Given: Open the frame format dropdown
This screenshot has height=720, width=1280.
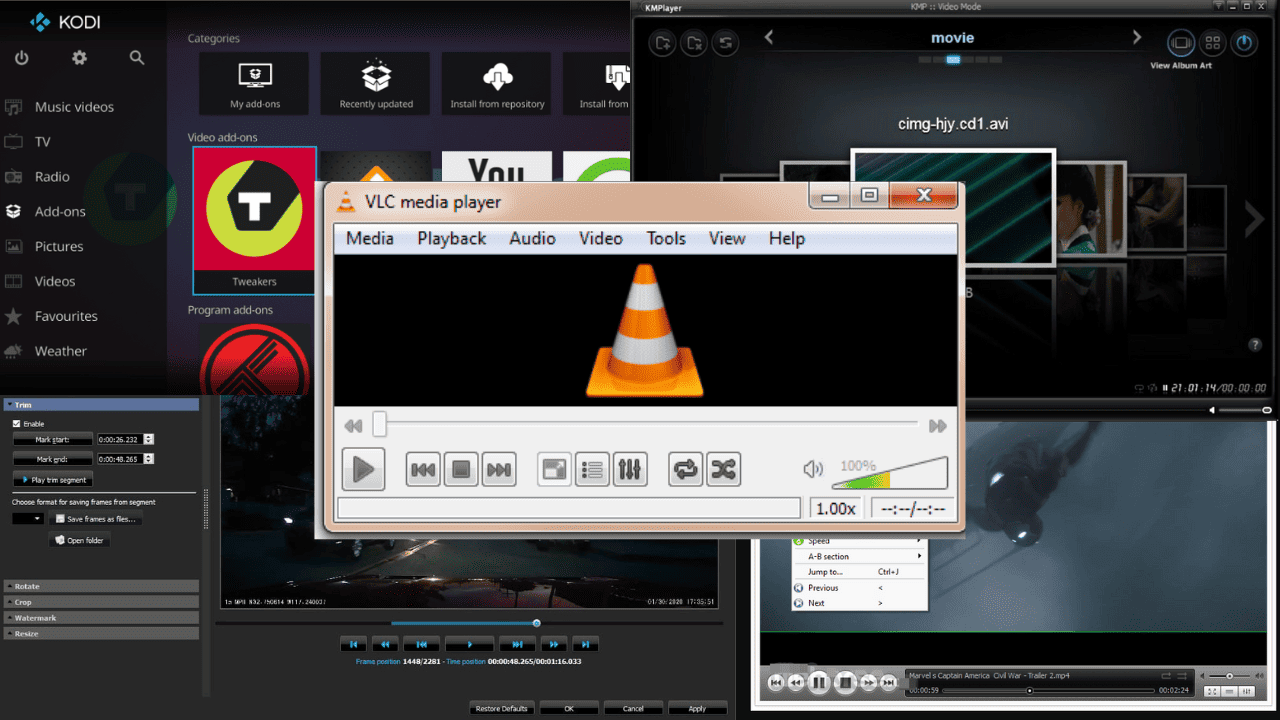Looking at the screenshot, I should 28,519.
